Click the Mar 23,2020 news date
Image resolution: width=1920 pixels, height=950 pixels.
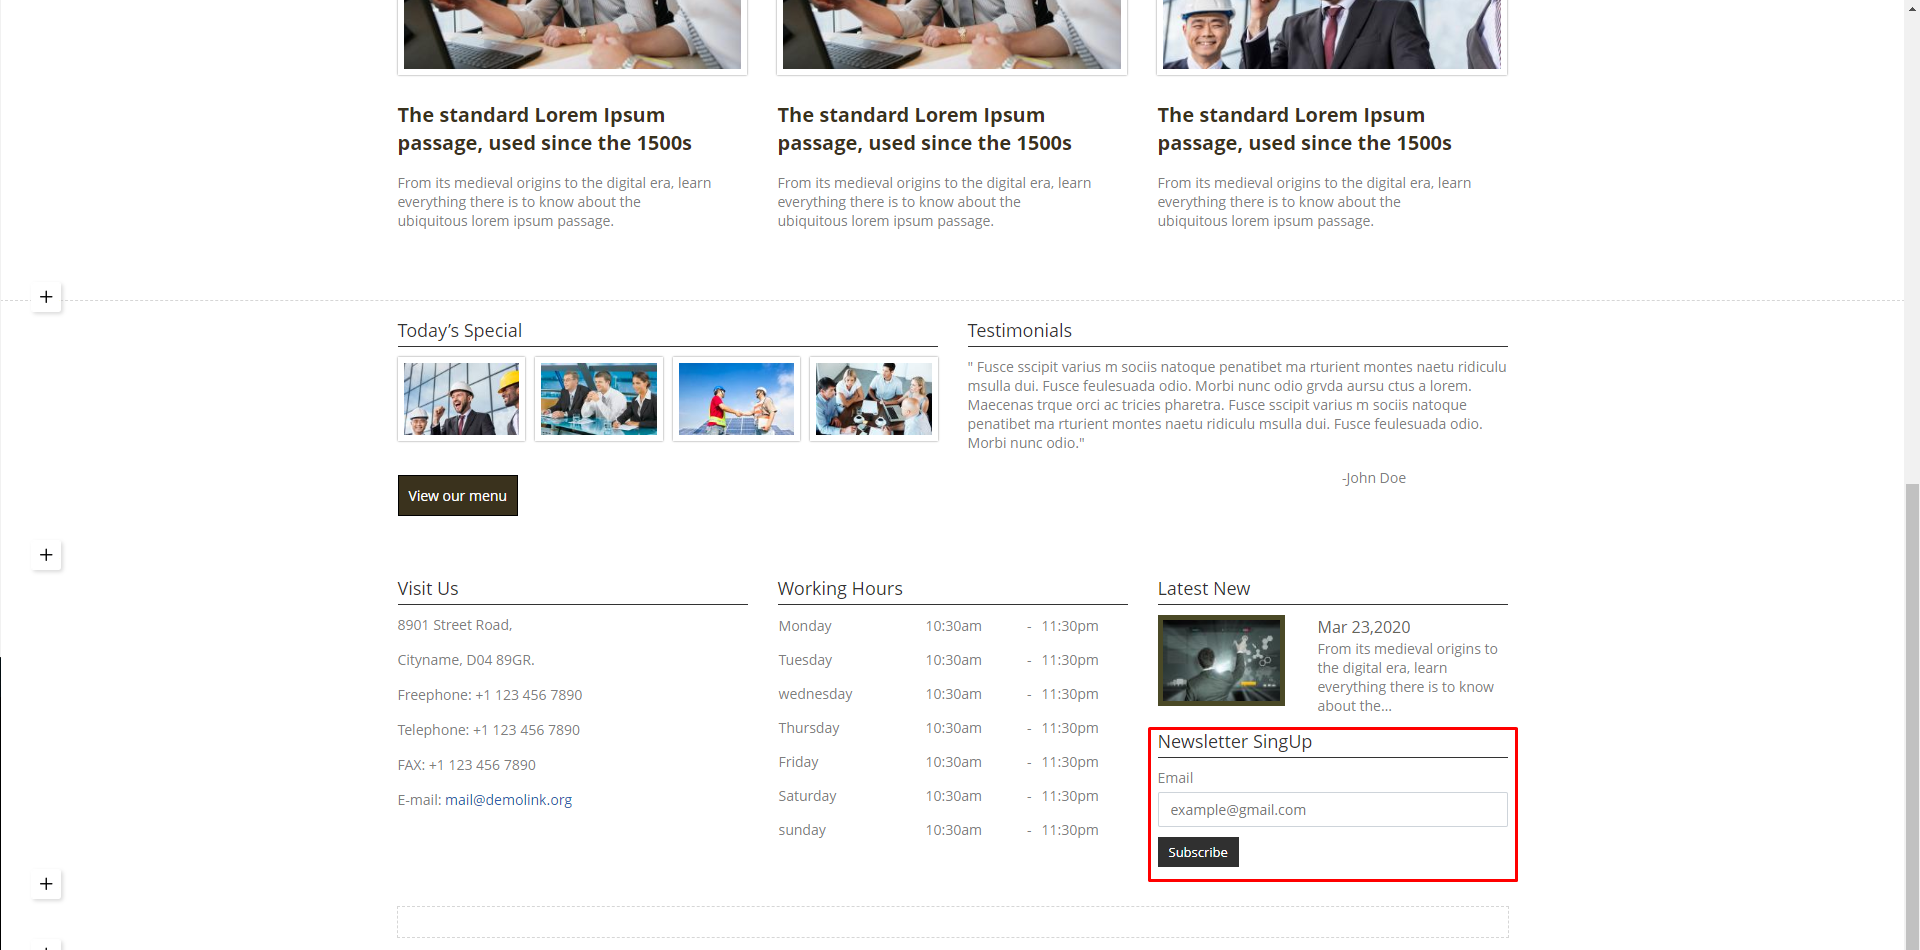click(1363, 627)
